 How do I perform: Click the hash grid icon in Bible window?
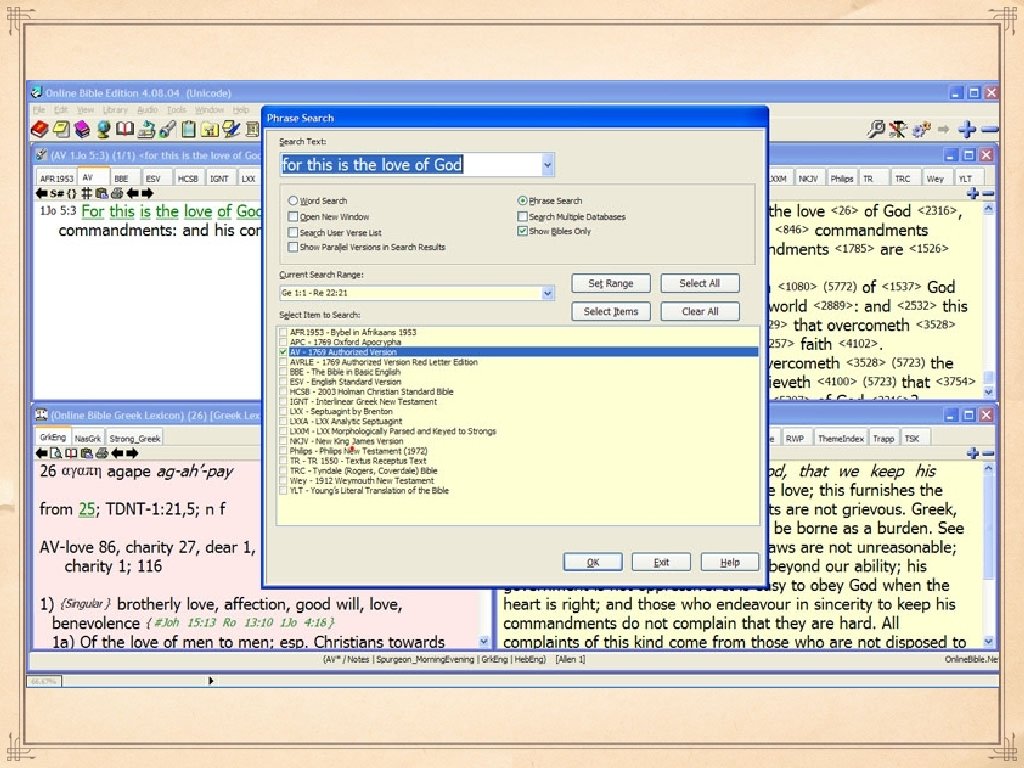point(86,193)
